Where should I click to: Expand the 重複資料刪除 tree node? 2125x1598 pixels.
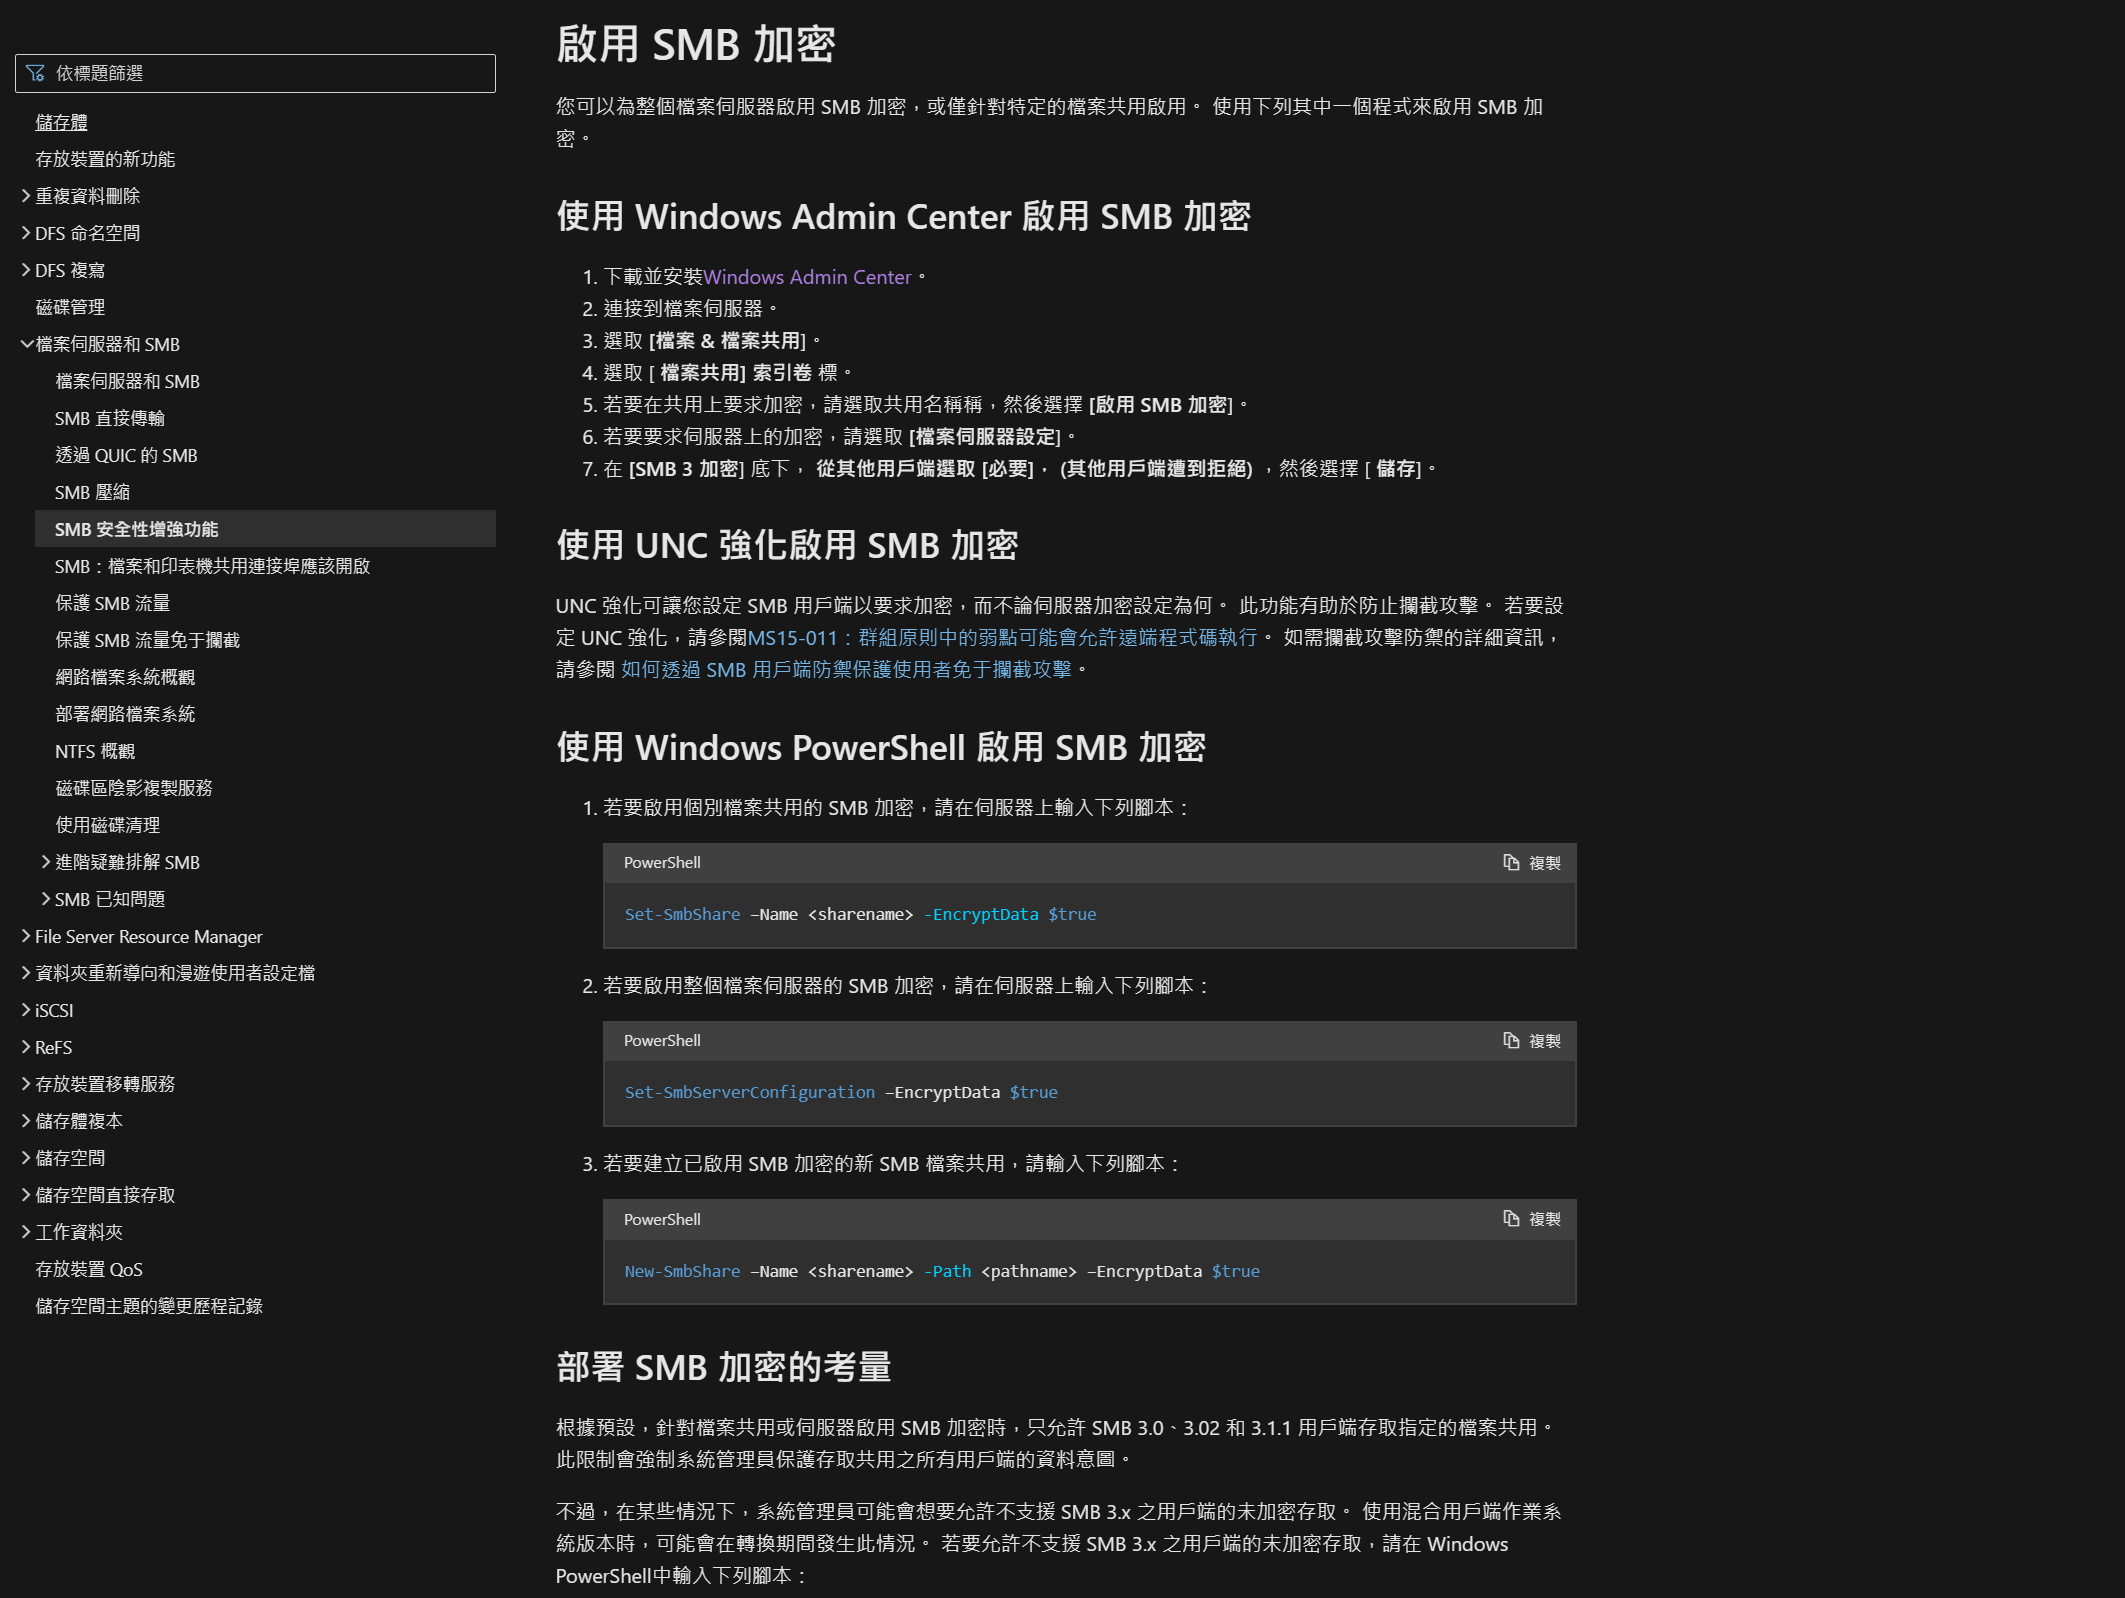coord(26,196)
